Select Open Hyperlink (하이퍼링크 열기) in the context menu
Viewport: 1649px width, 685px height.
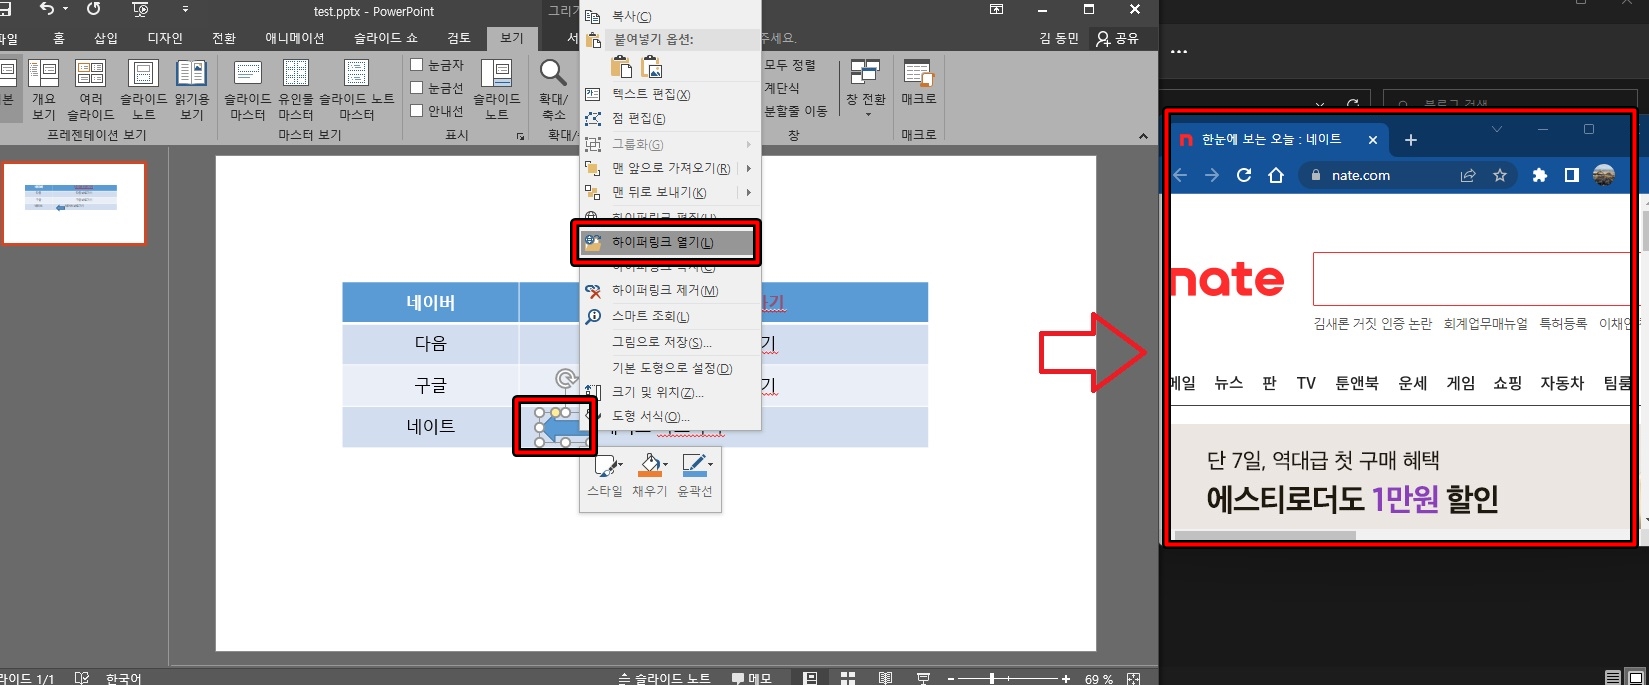point(667,242)
